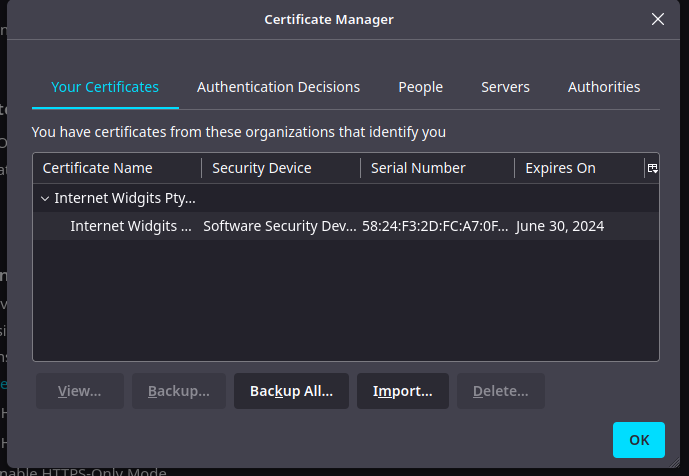Screen dimensions: 689x476
Task: Open the column picker icon
Action: tap(653, 168)
